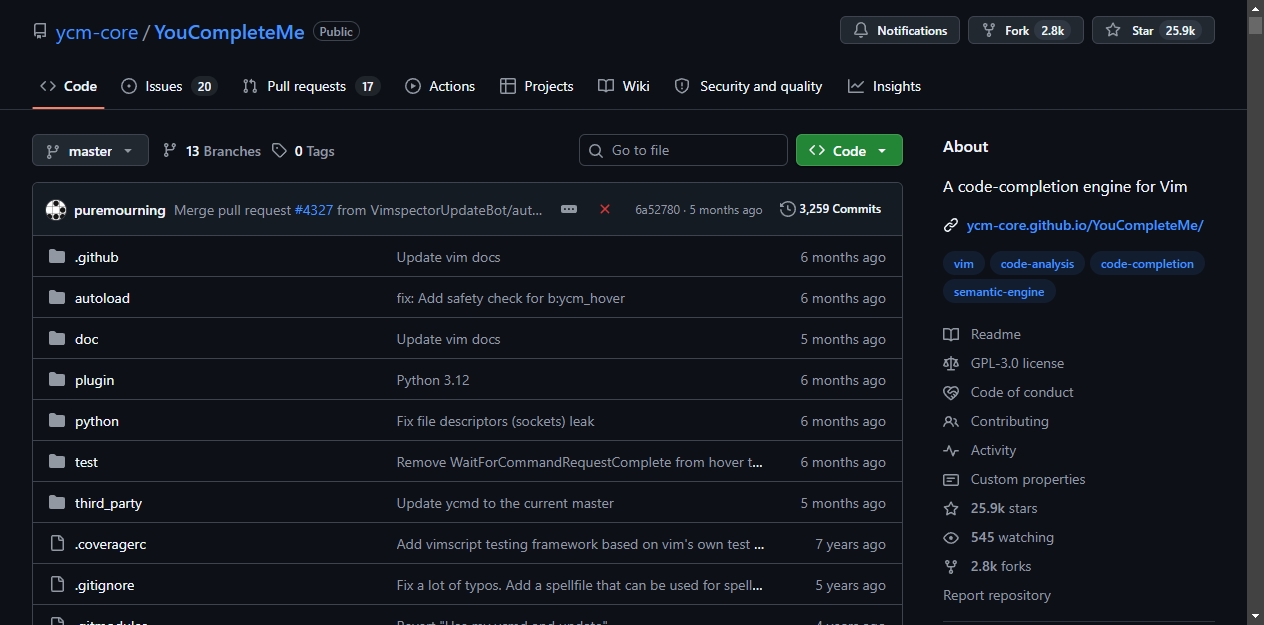Expand commit message ellipsis button

pyautogui.click(x=569, y=209)
